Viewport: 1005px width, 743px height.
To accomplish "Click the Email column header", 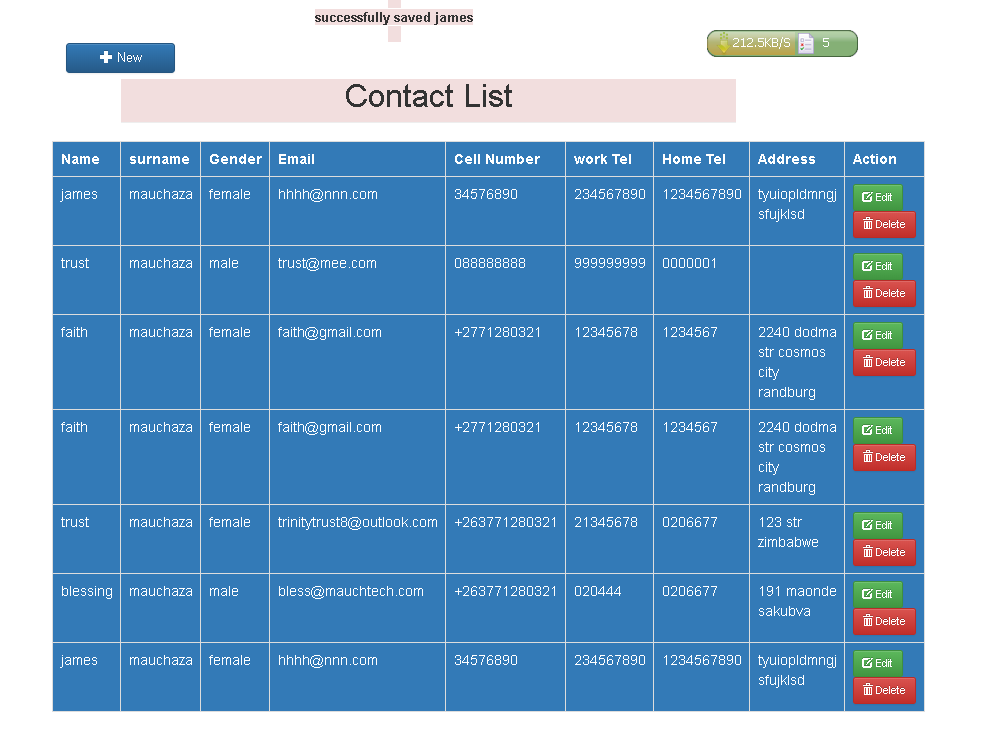I will point(296,159).
